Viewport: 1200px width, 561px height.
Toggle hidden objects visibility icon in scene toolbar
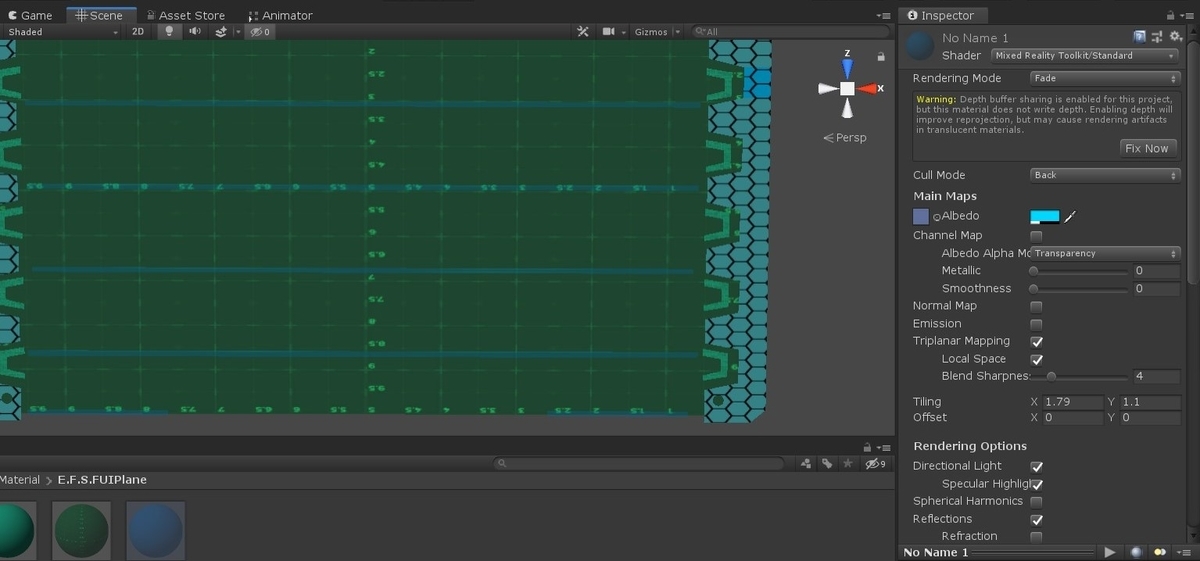coord(261,32)
